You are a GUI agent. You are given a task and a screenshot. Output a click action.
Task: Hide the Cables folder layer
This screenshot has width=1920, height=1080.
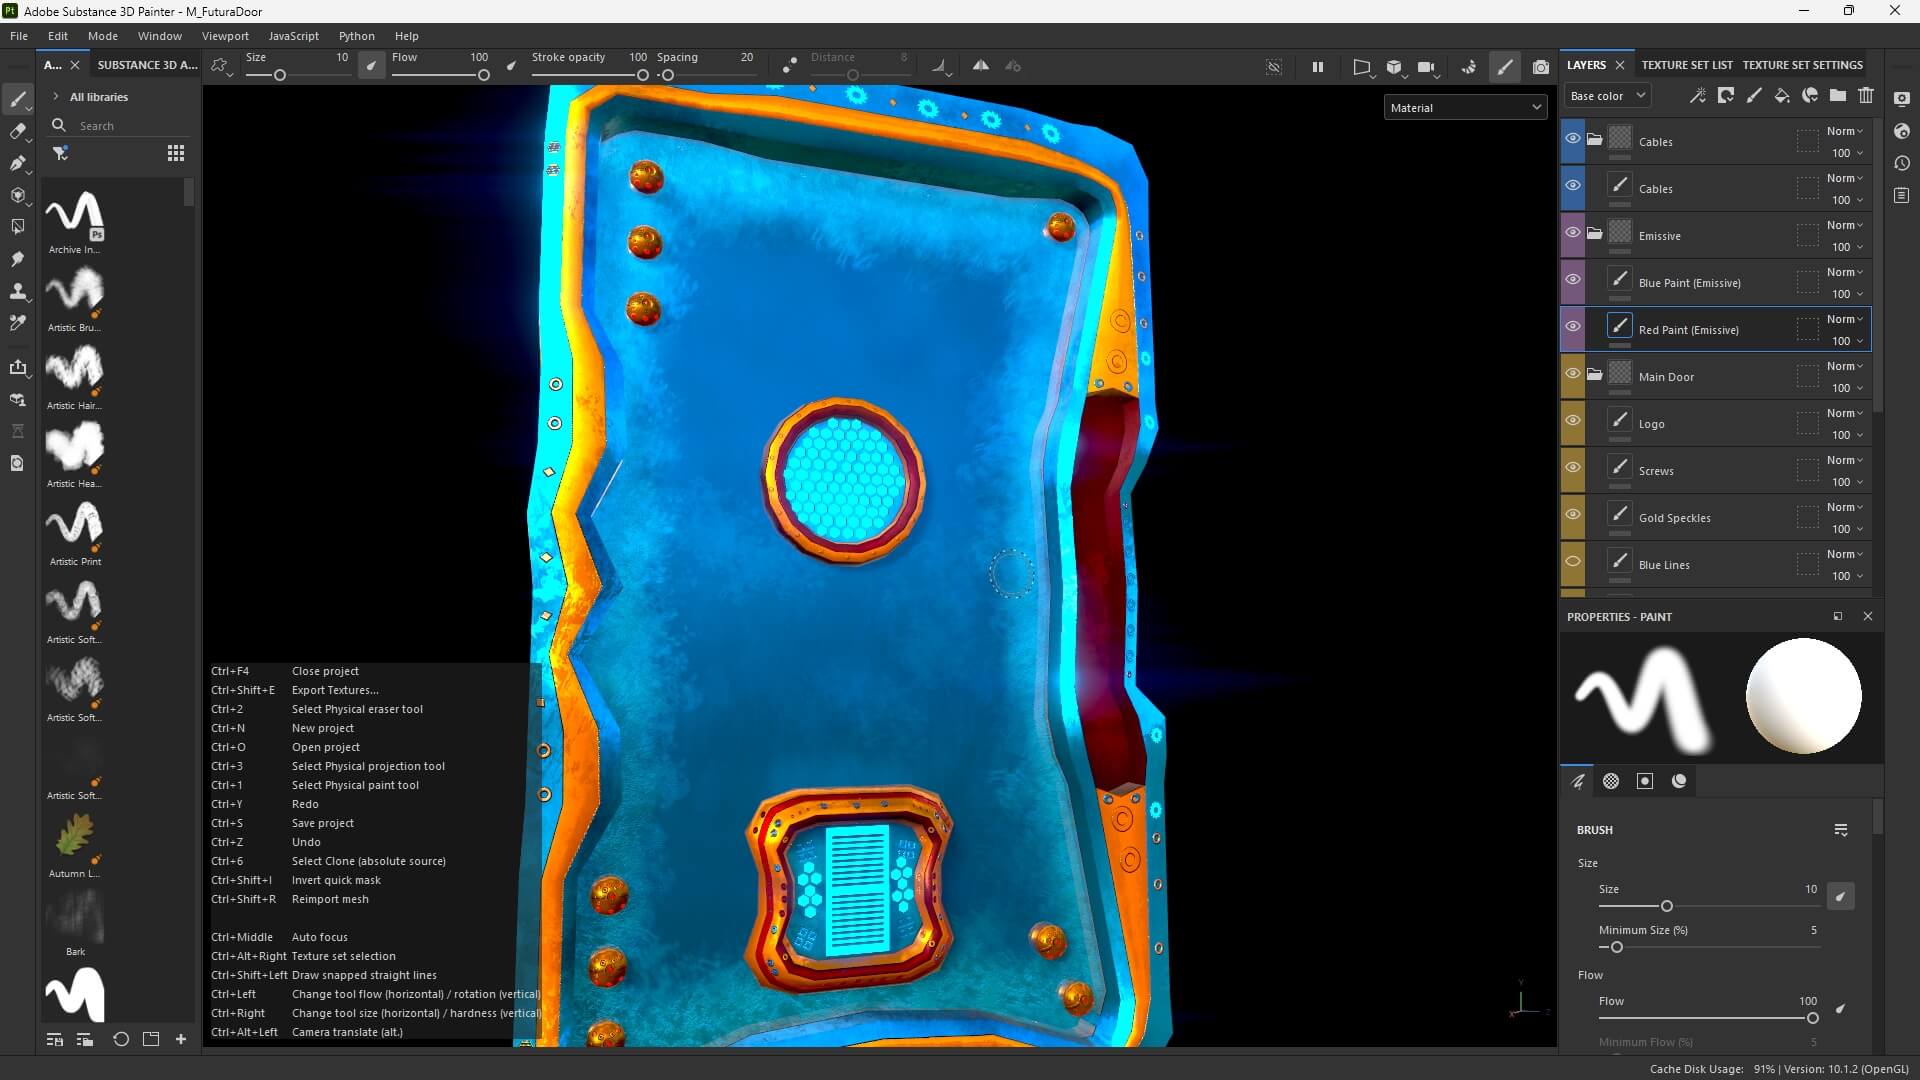(1573, 139)
